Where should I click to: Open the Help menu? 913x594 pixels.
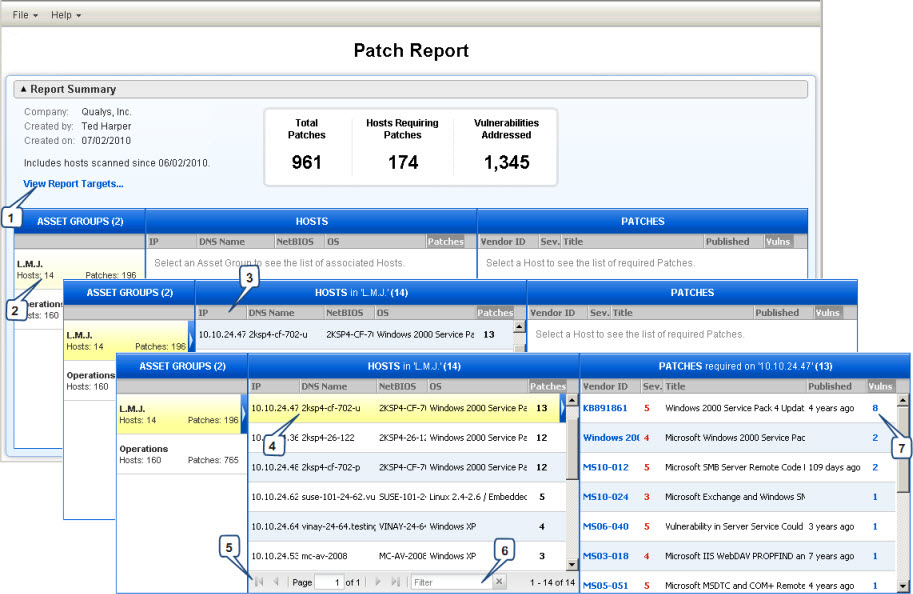pyautogui.click(x=61, y=14)
